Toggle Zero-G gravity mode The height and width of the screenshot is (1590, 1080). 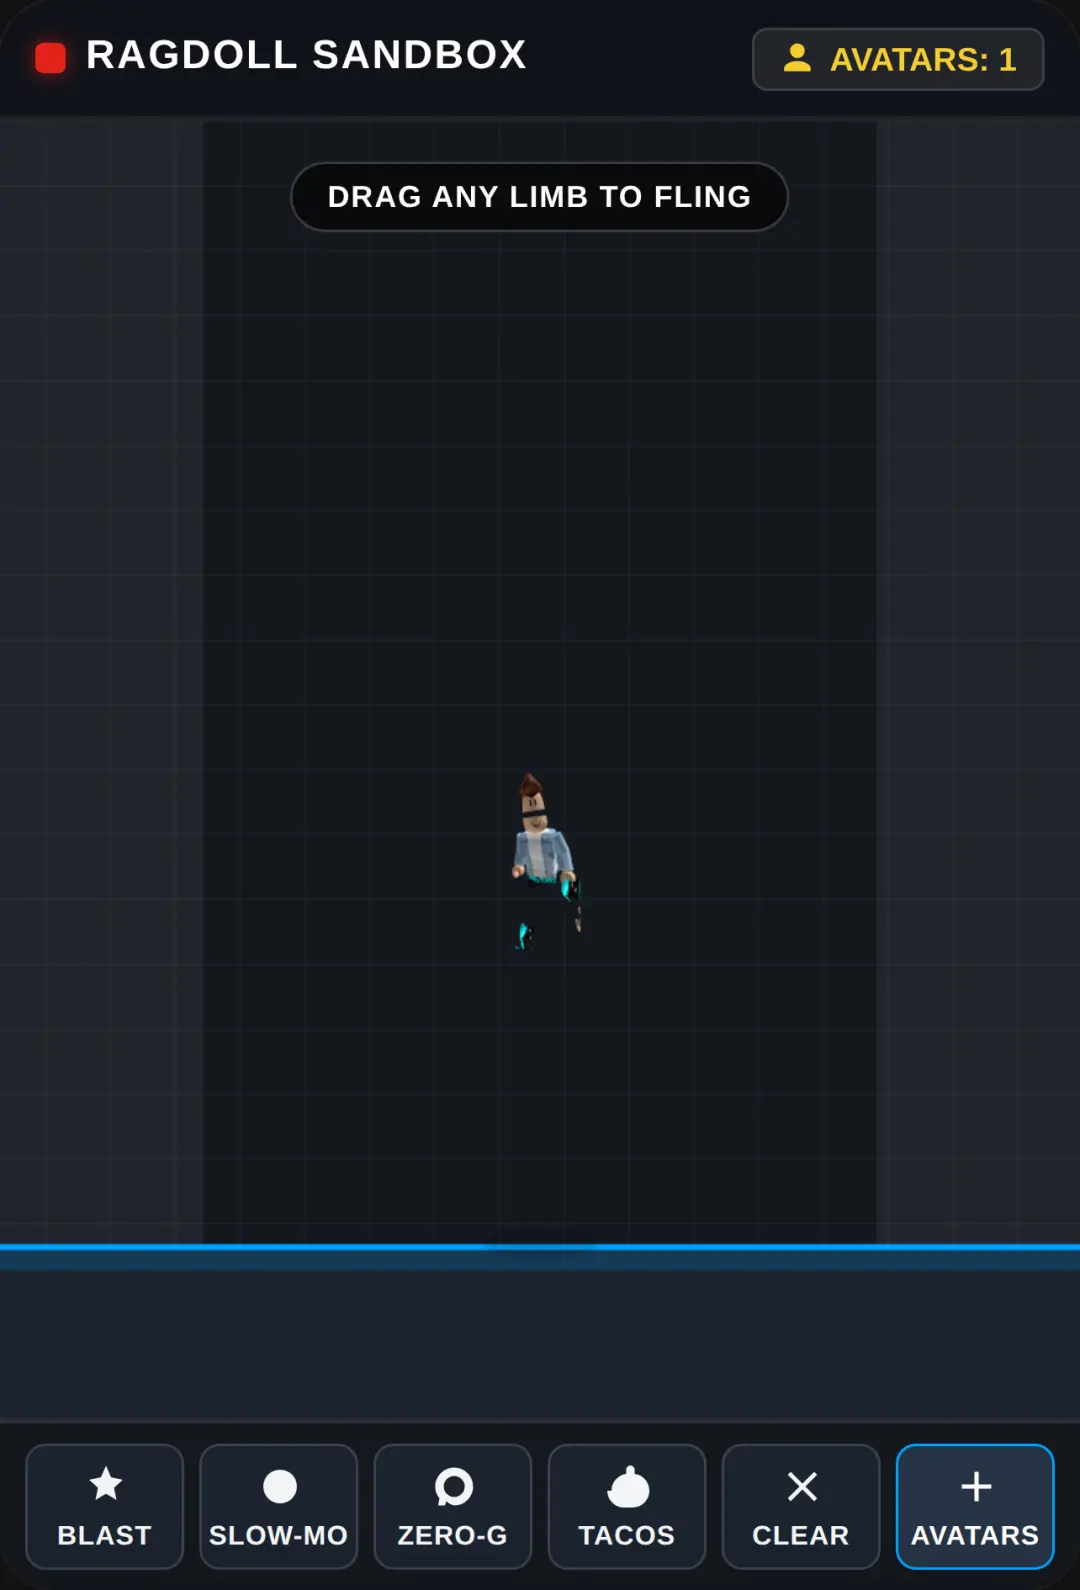(x=453, y=1506)
